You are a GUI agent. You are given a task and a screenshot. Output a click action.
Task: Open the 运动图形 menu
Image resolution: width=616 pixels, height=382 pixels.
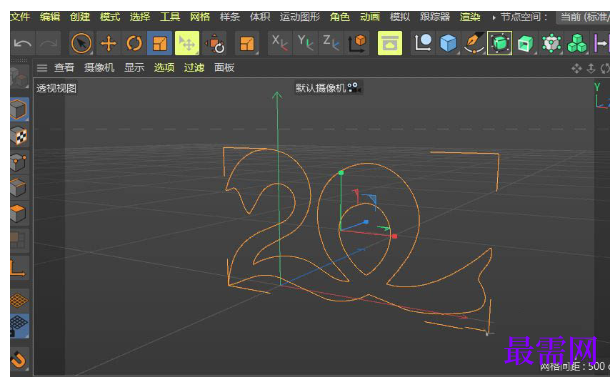coord(300,17)
